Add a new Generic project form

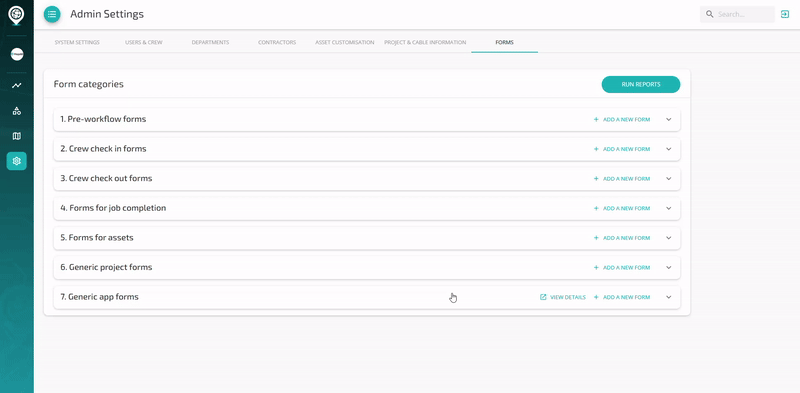pyautogui.click(x=622, y=267)
